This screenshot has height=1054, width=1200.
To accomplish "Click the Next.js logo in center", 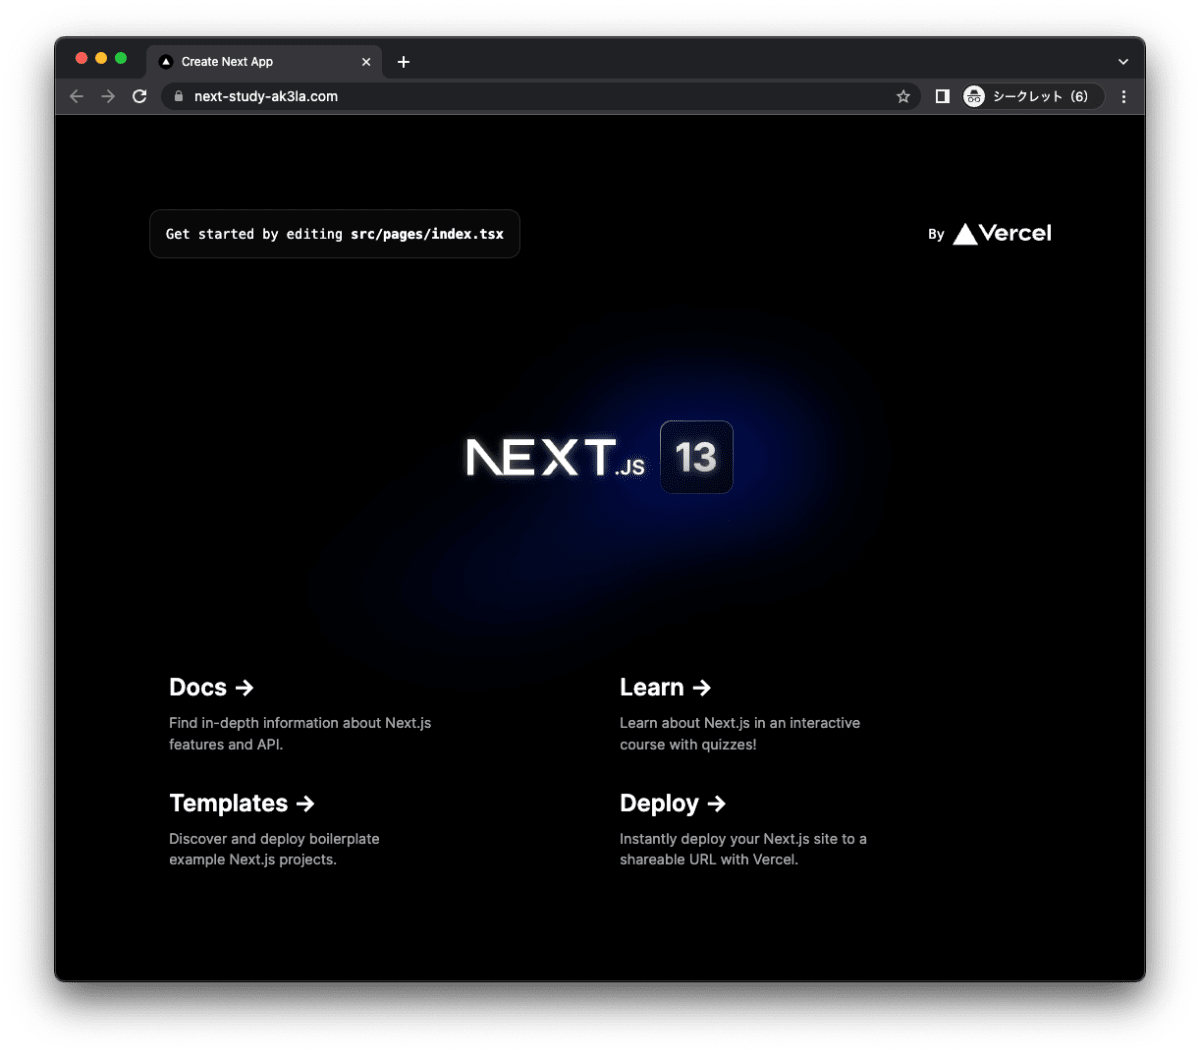I will [x=555, y=457].
